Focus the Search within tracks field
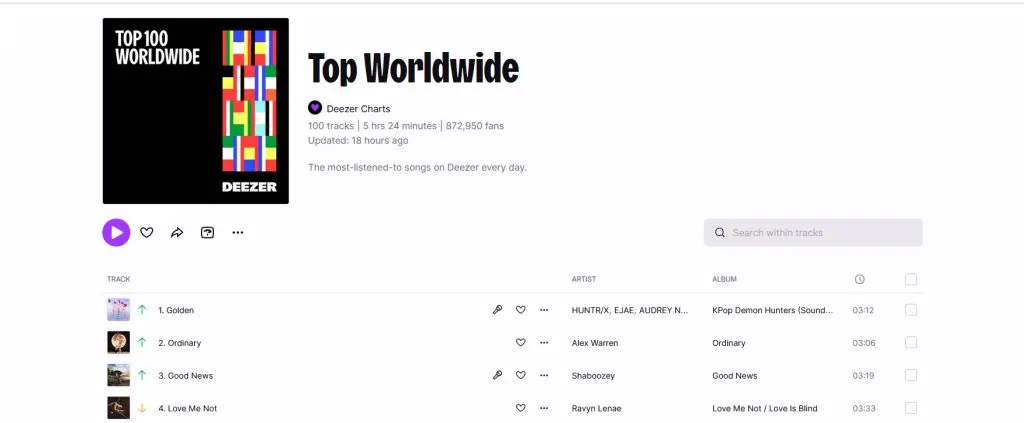This screenshot has width=1024, height=423. coord(813,232)
